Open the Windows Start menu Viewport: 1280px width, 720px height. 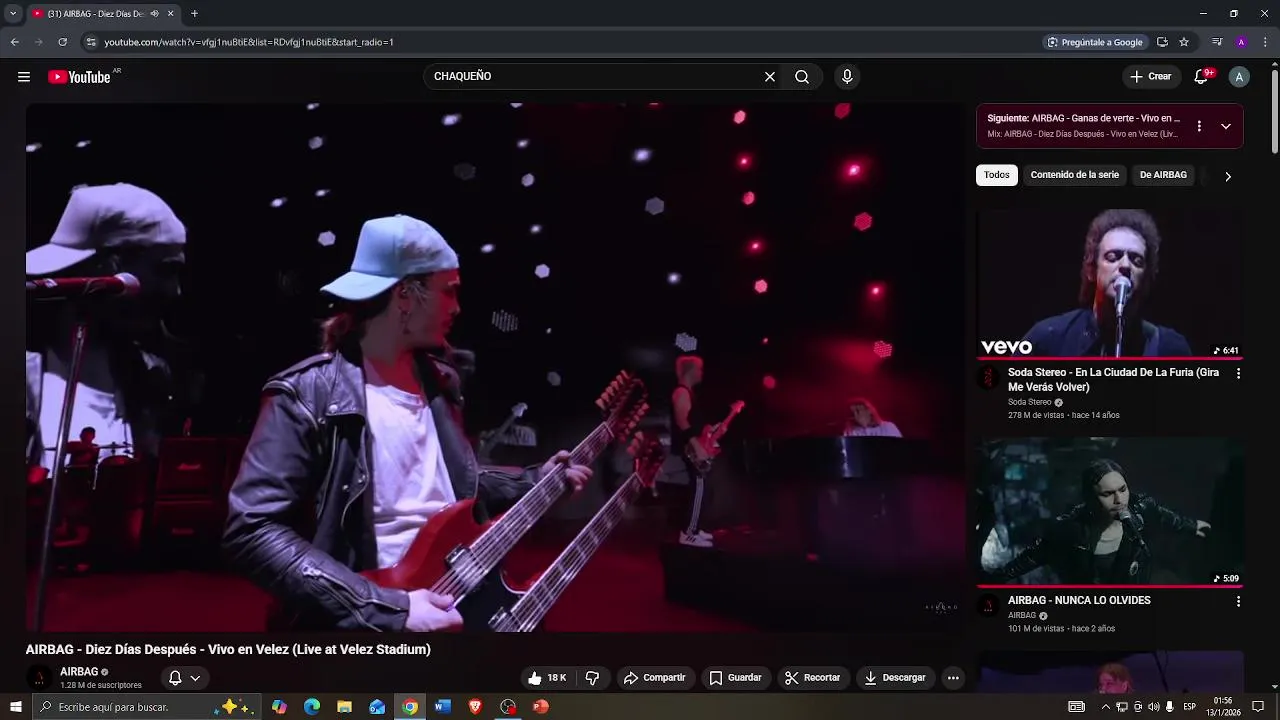[x=16, y=707]
